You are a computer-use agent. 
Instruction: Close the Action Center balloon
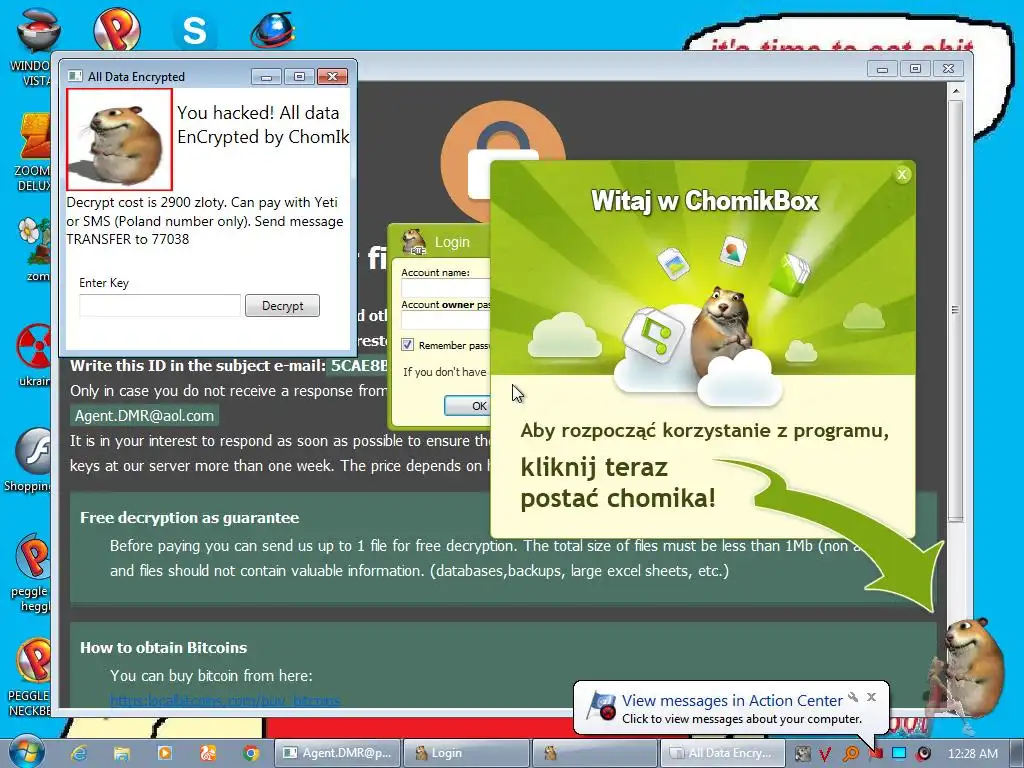(x=871, y=697)
